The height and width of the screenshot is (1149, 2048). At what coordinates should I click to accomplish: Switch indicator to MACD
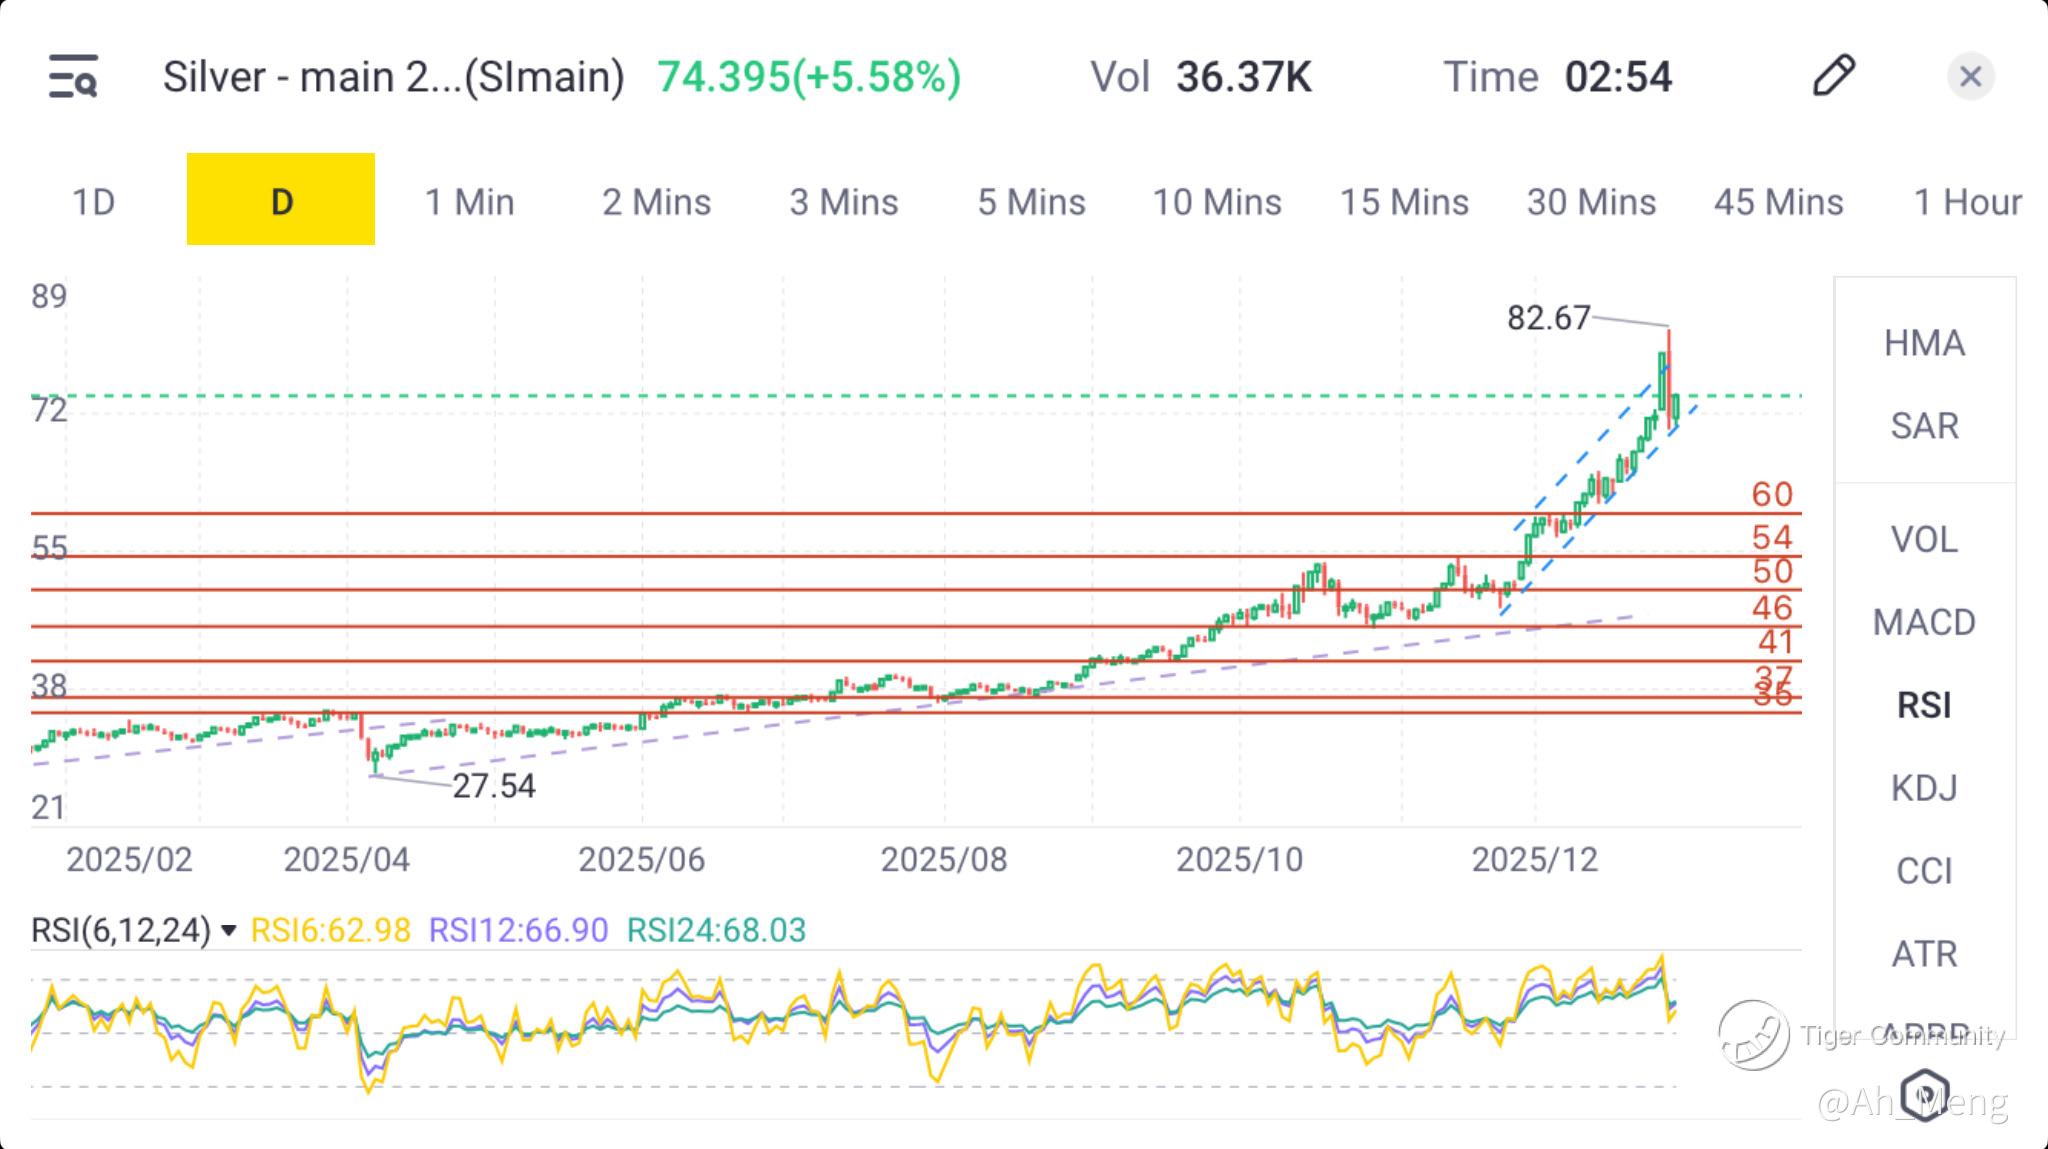point(1924,622)
